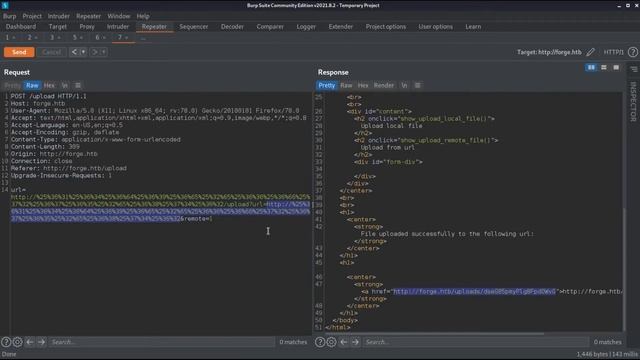640x360 pixels.
Task: Toggle response \n non-printable characters
Action: coord(404,85)
